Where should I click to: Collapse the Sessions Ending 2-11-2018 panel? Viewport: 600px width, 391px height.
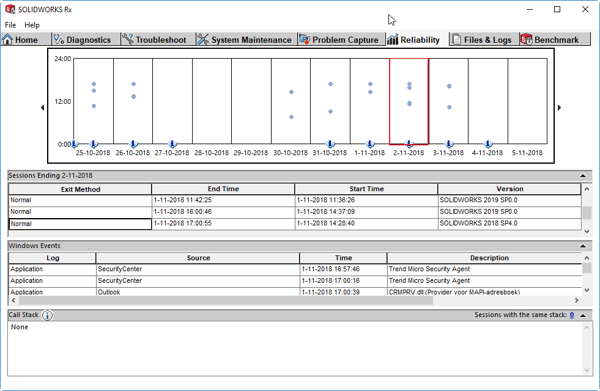click(583, 176)
